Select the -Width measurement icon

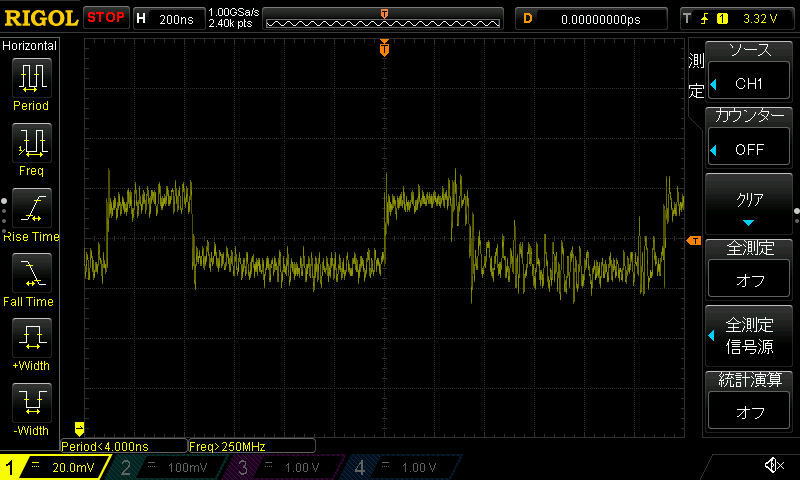[31, 402]
